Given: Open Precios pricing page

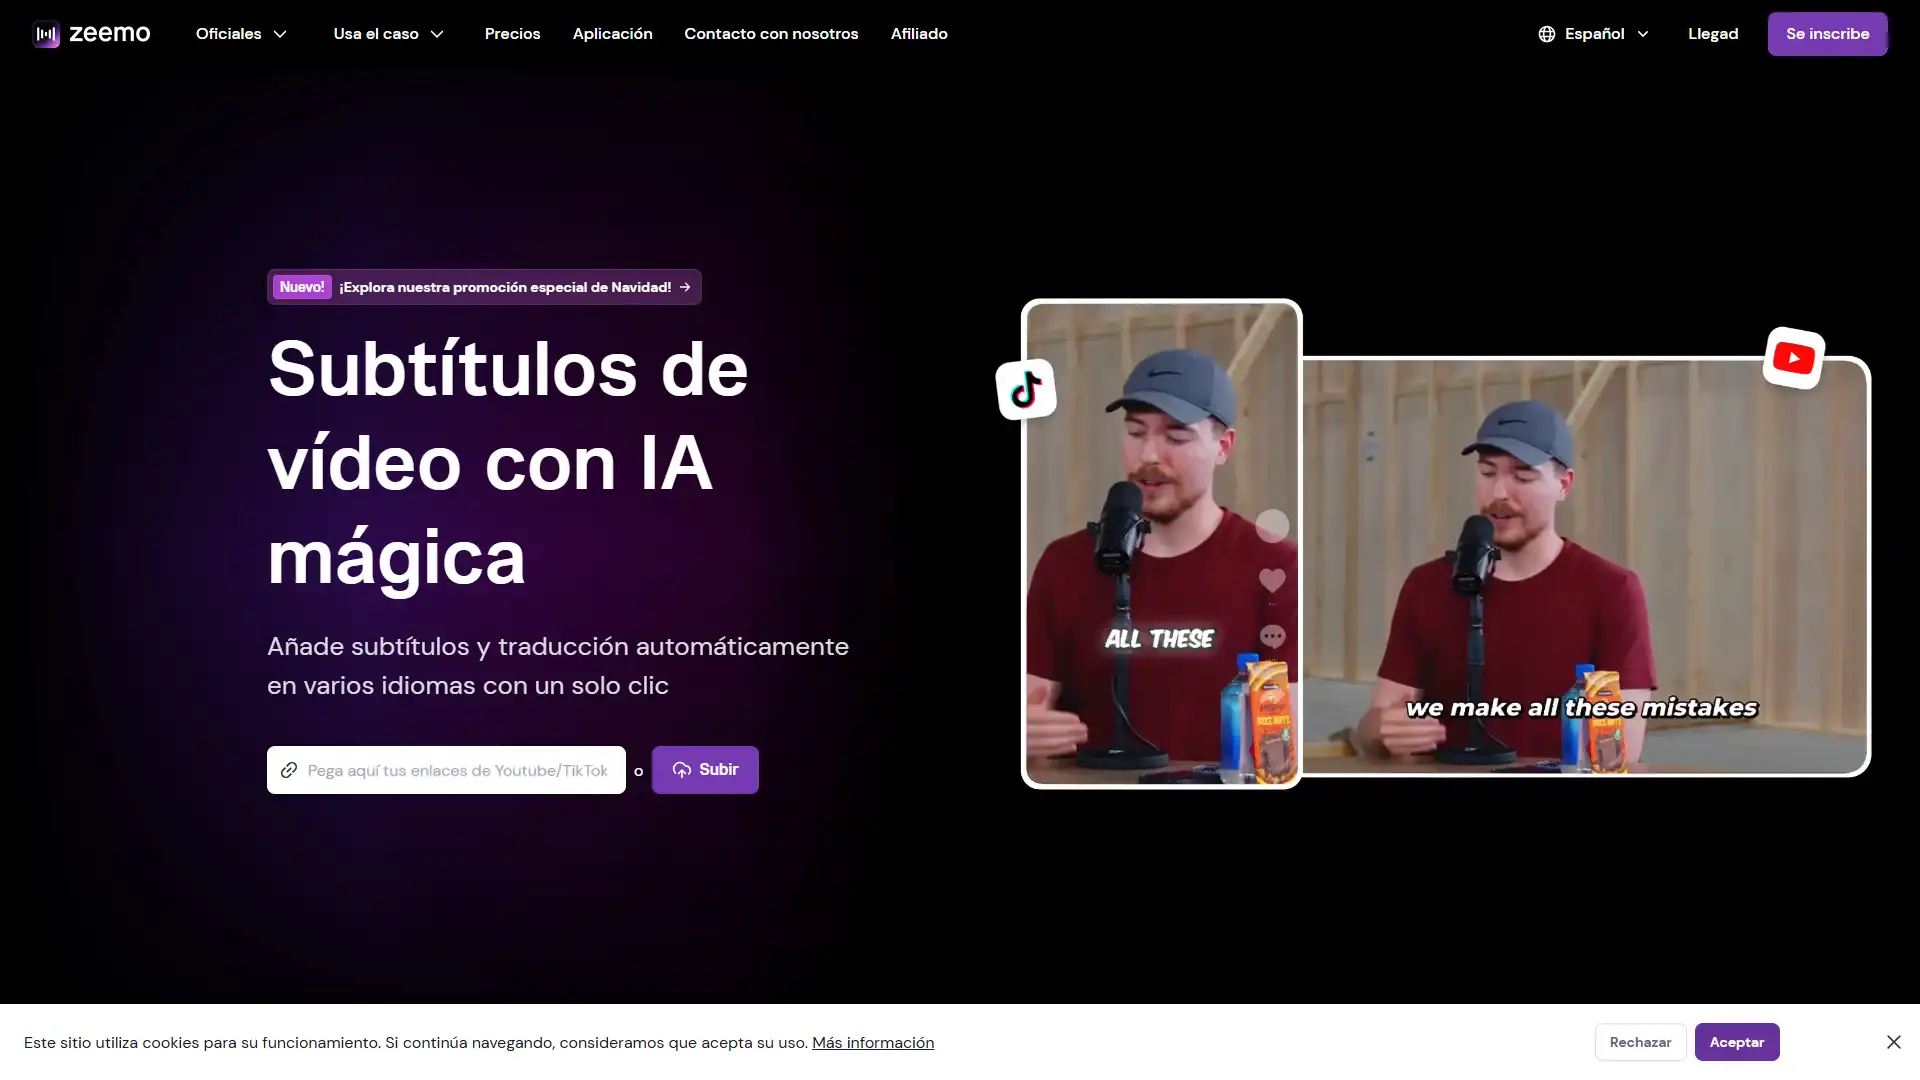Looking at the screenshot, I should [512, 34].
